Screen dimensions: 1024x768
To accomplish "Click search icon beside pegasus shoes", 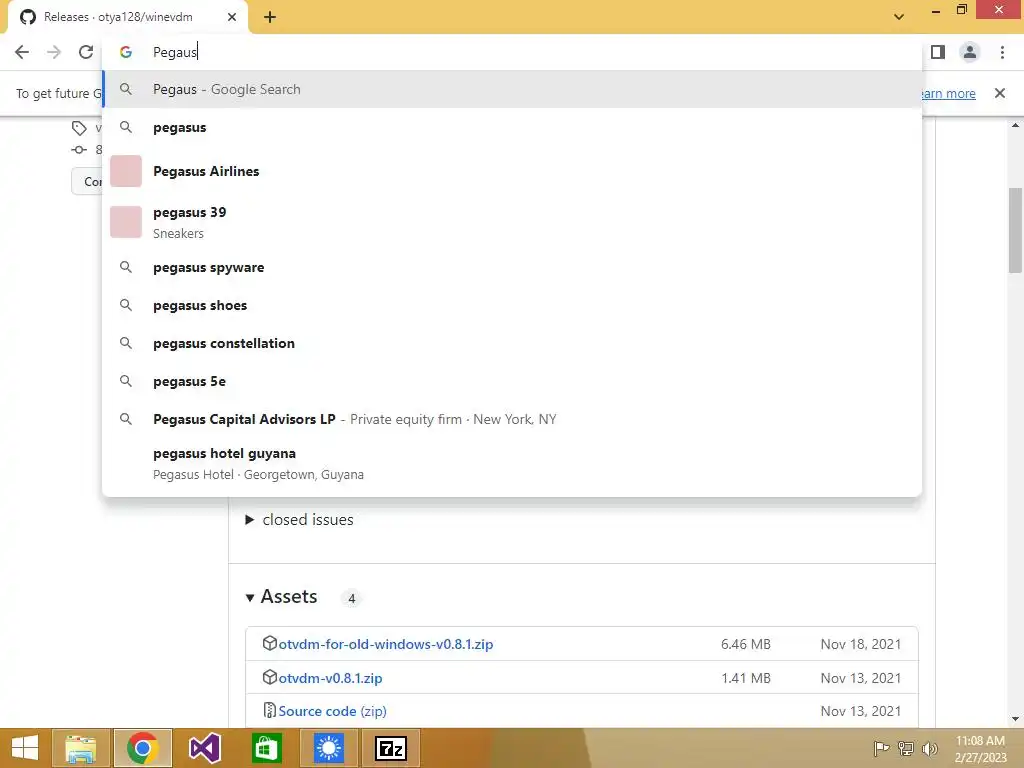I will point(126,305).
